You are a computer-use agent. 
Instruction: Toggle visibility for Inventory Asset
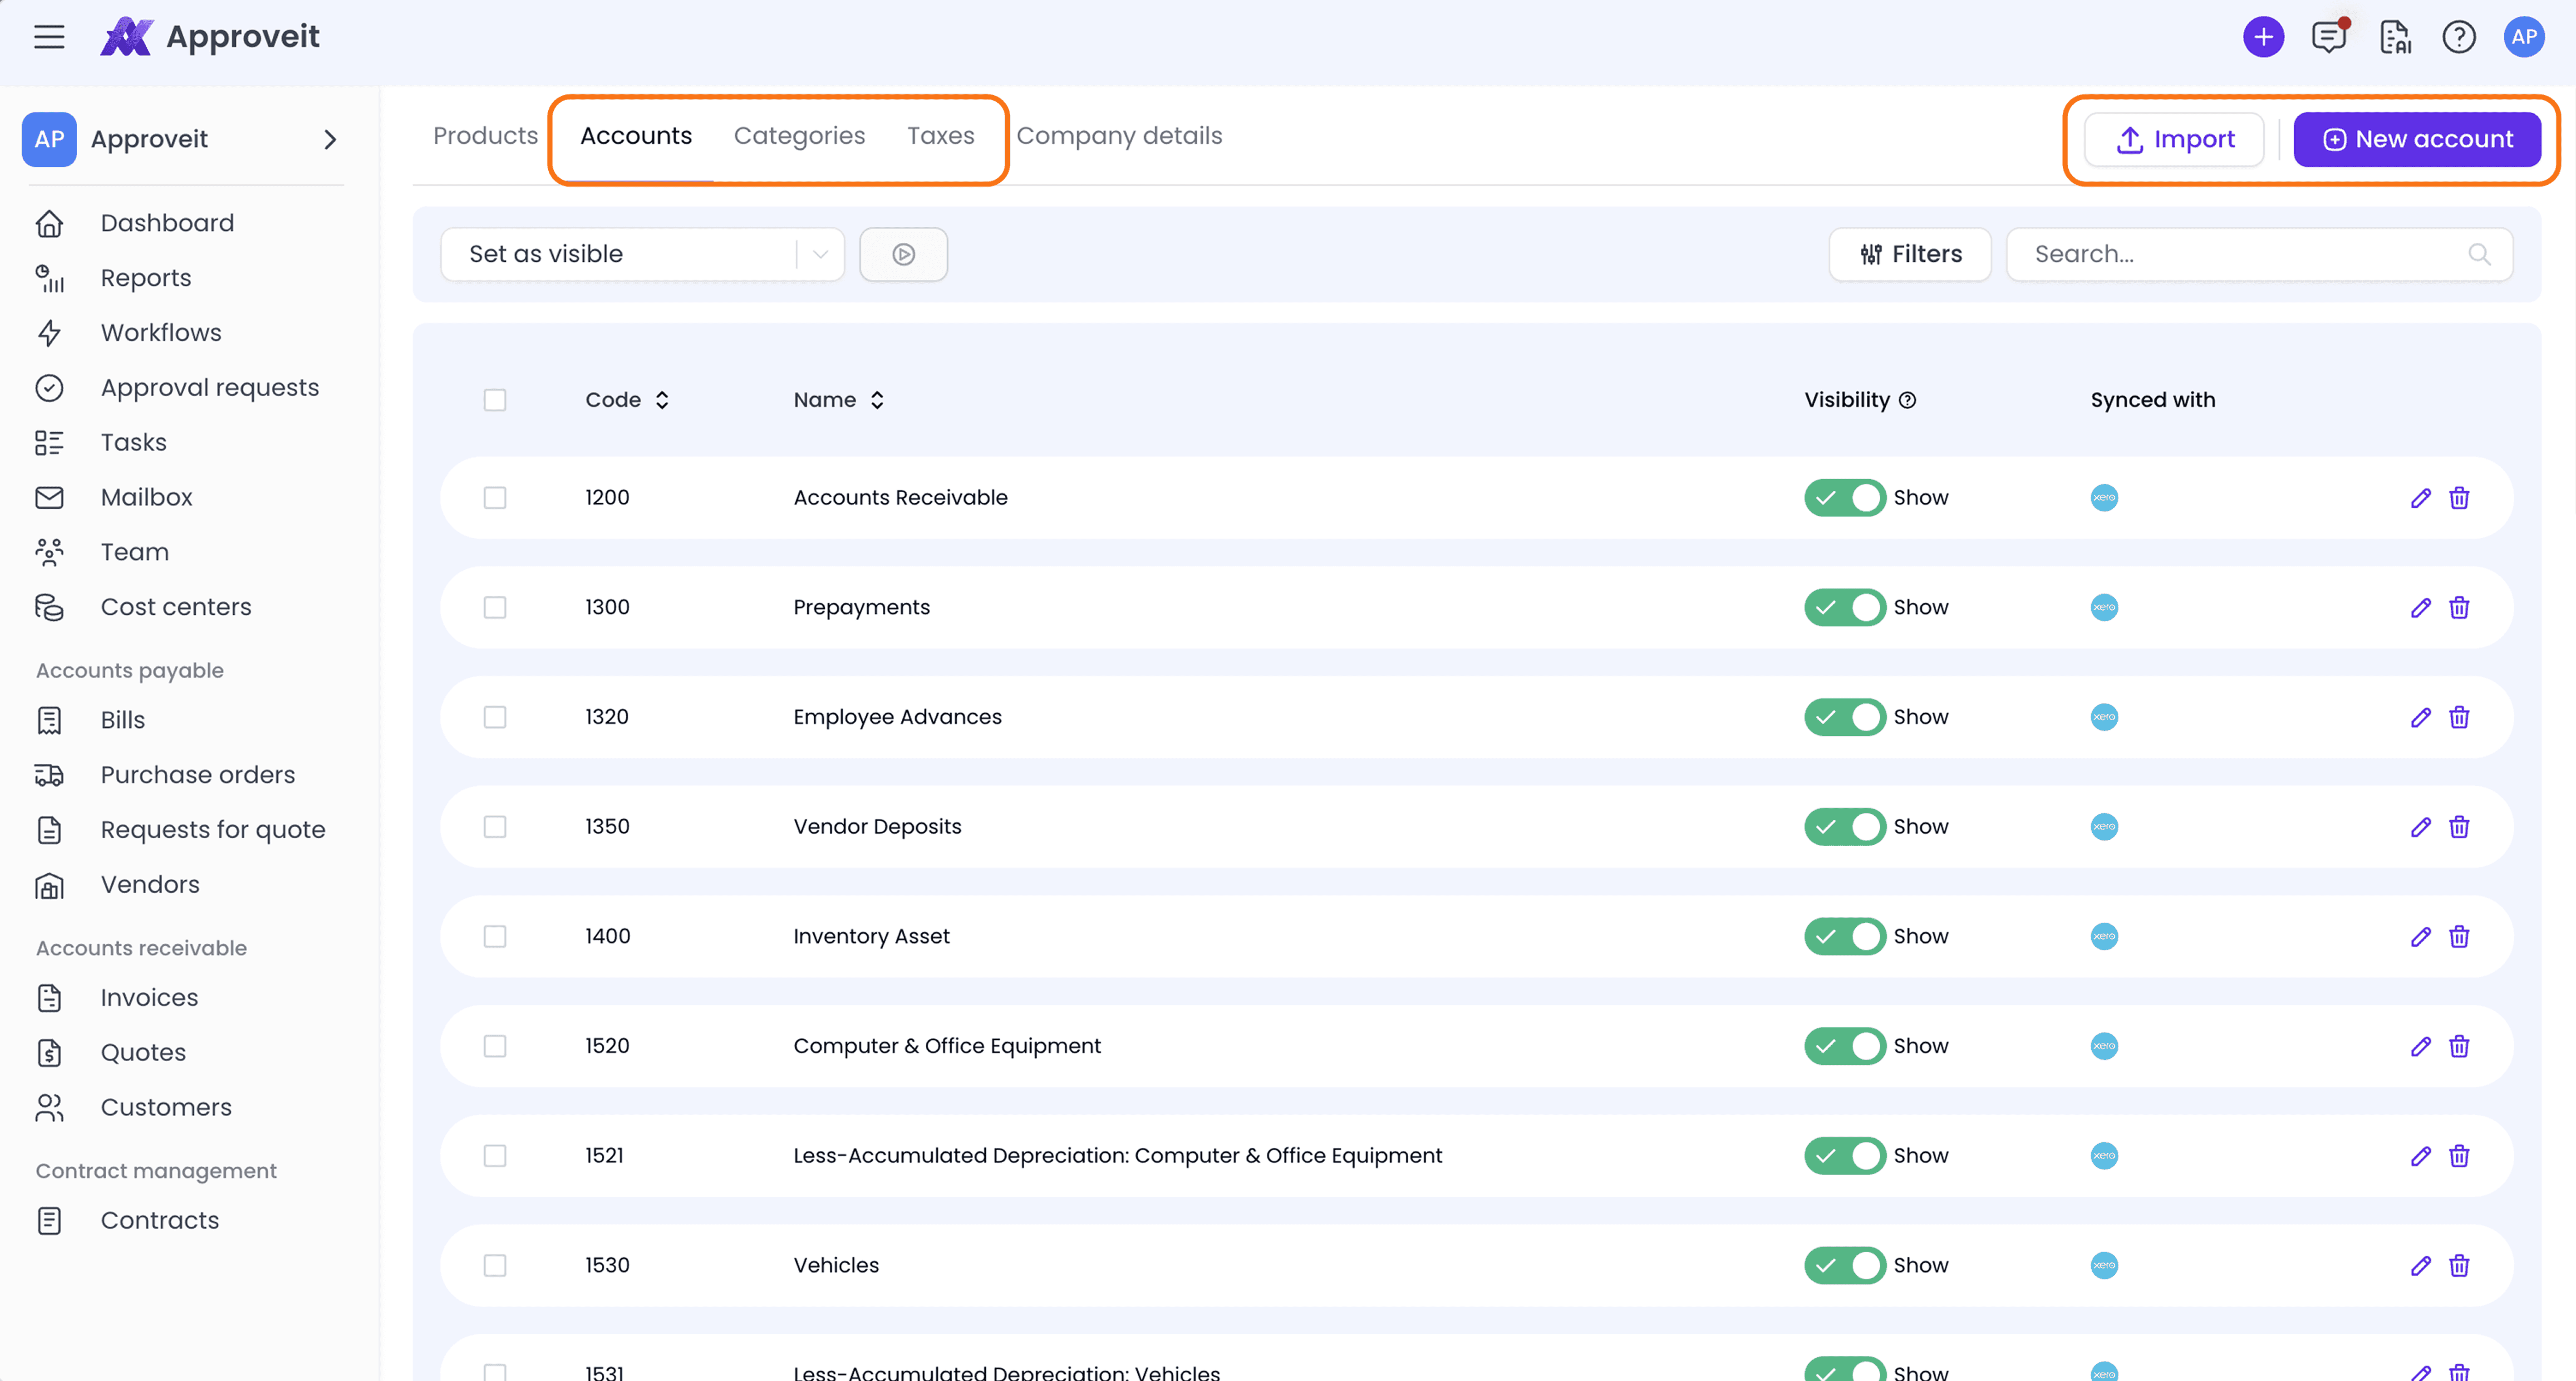[x=1845, y=936]
